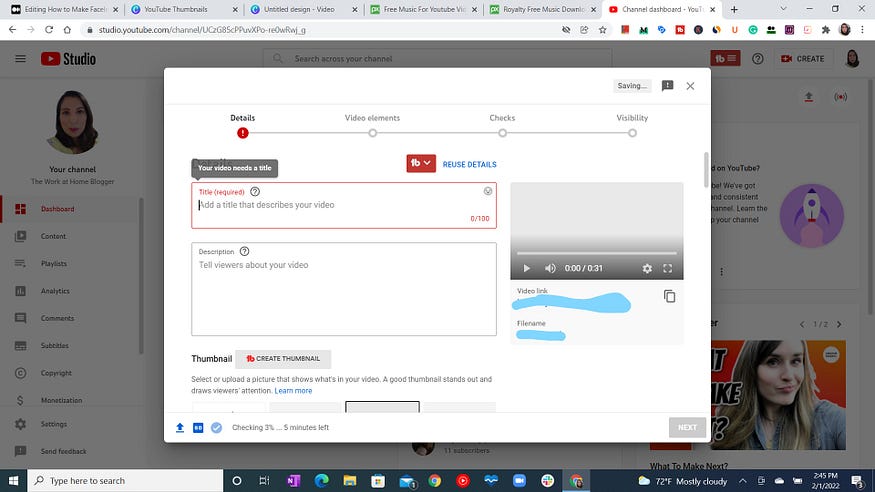Open Settings in the sidebar
This screenshot has height=492, width=875.
pyautogui.click(x=71, y=424)
